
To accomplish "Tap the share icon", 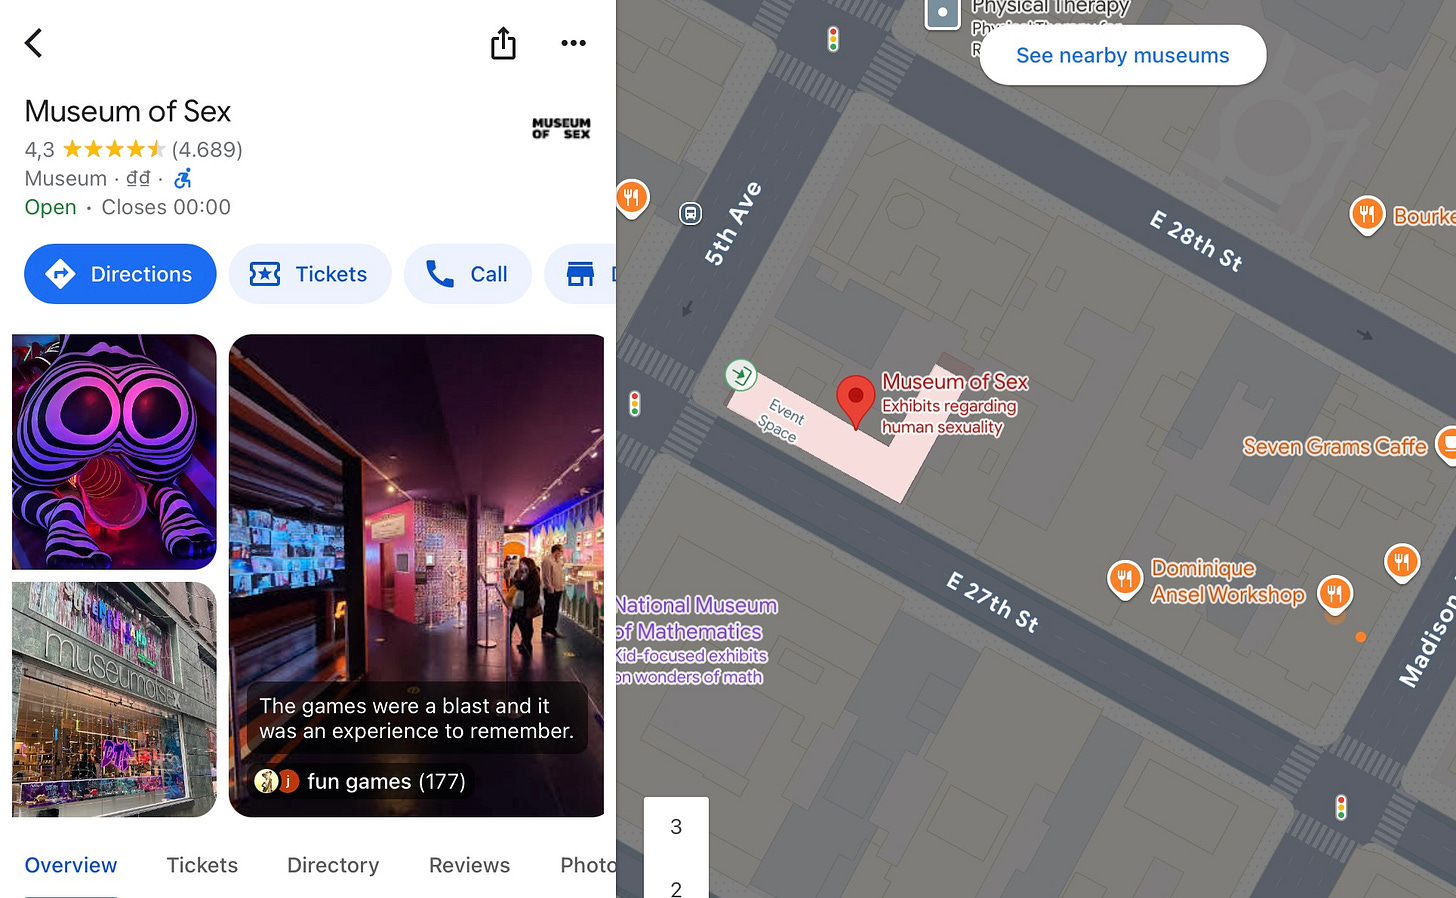I will click(x=503, y=43).
